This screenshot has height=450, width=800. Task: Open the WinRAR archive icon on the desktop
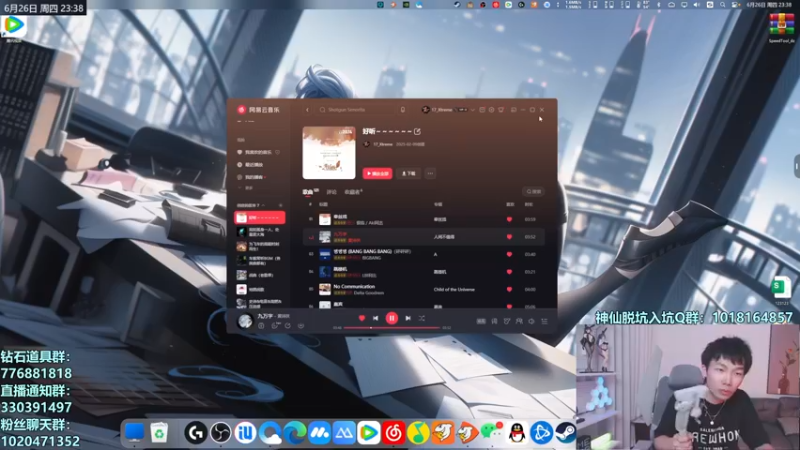[781, 25]
